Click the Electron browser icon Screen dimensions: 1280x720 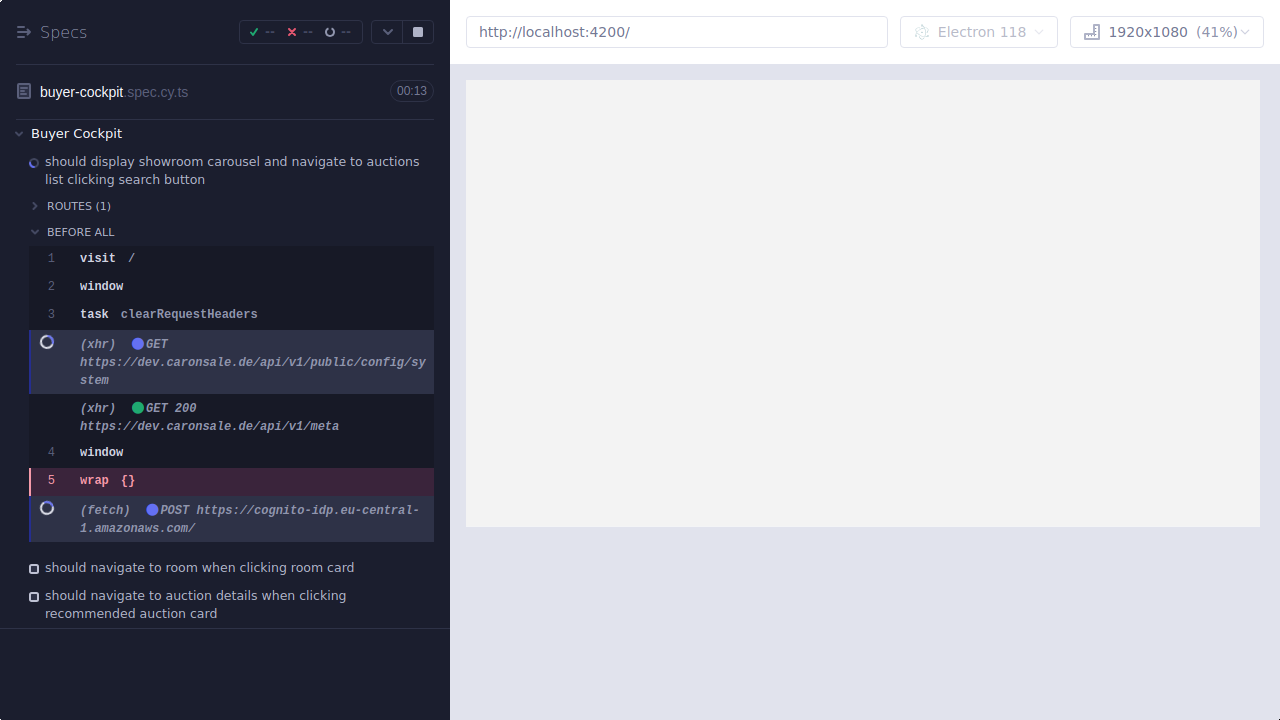tap(922, 32)
